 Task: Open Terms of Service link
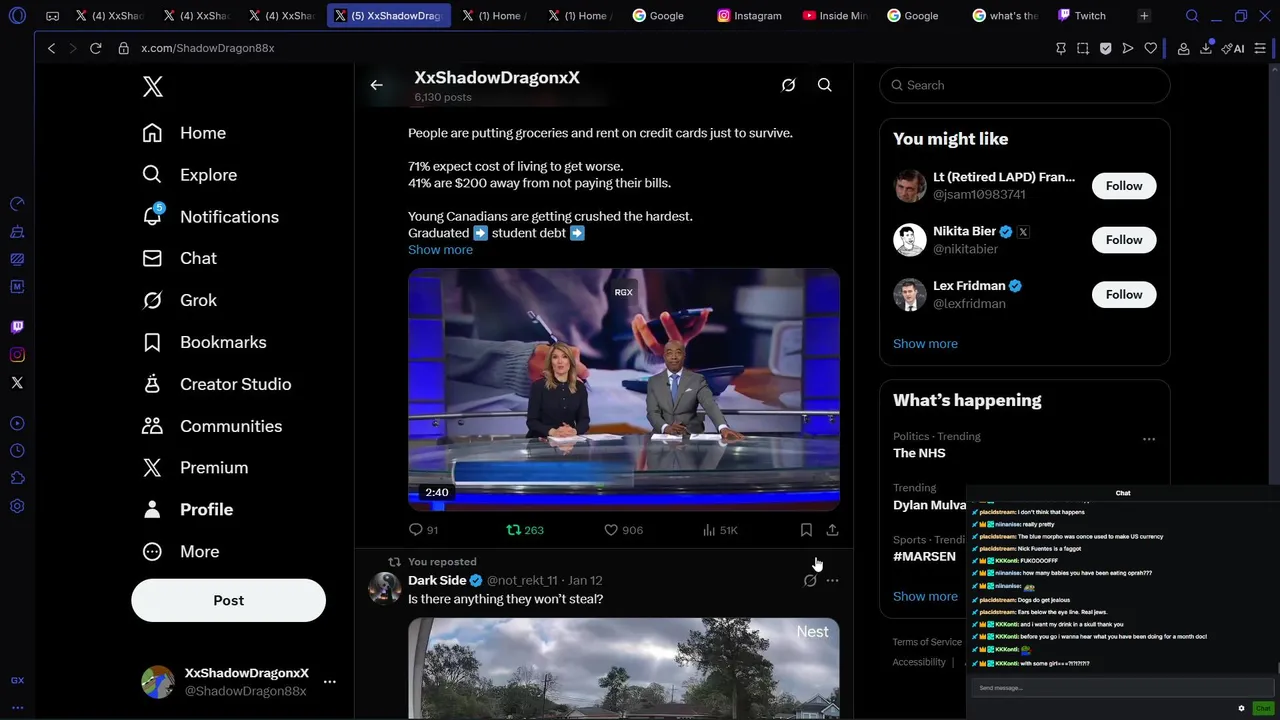click(927, 642)
